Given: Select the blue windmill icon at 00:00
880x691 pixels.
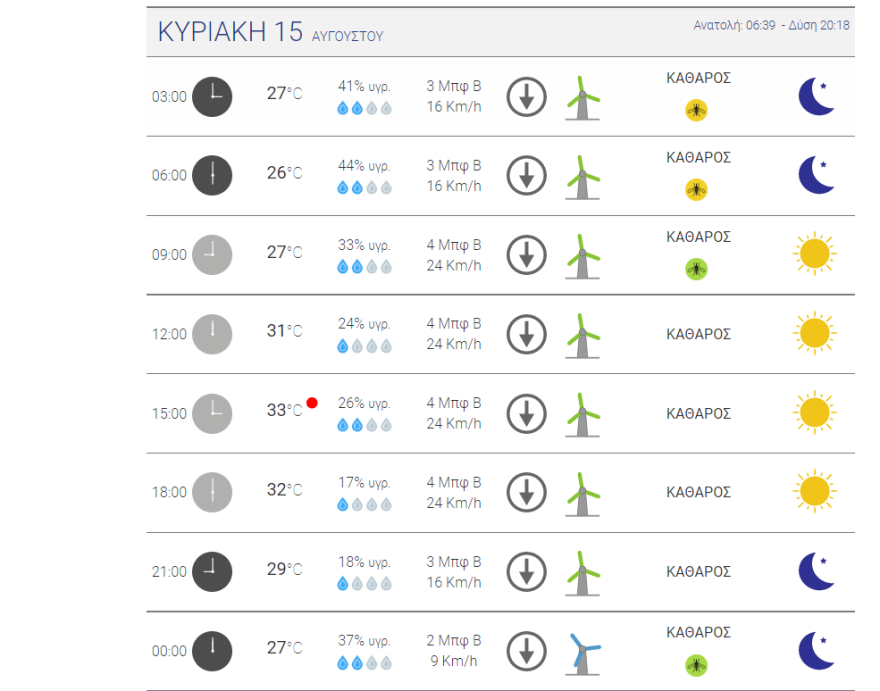Looking at the screenshot, I should [582, 653].
